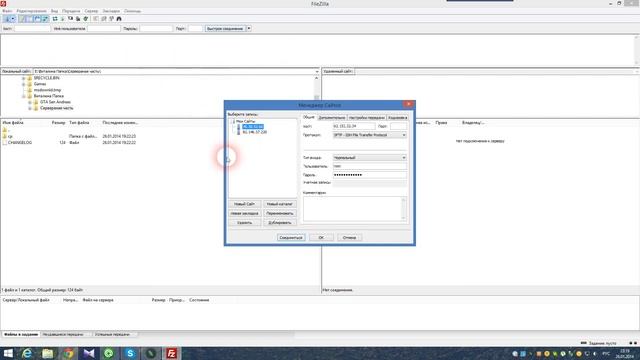Toggle the remote directory tree icon
Screen dimensions: 640x360
(37, 19)
